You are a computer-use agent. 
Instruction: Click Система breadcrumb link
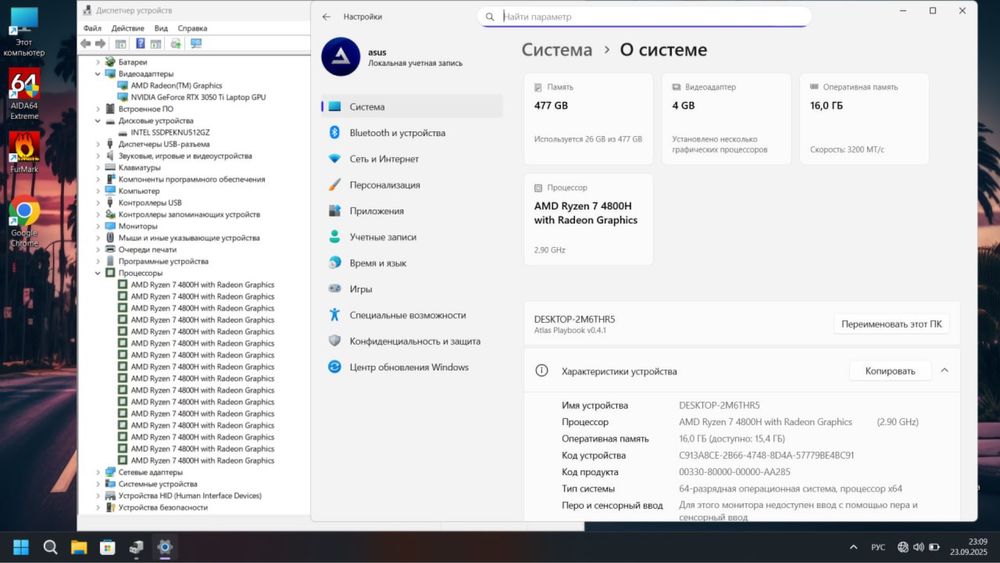tap(557, 50)
